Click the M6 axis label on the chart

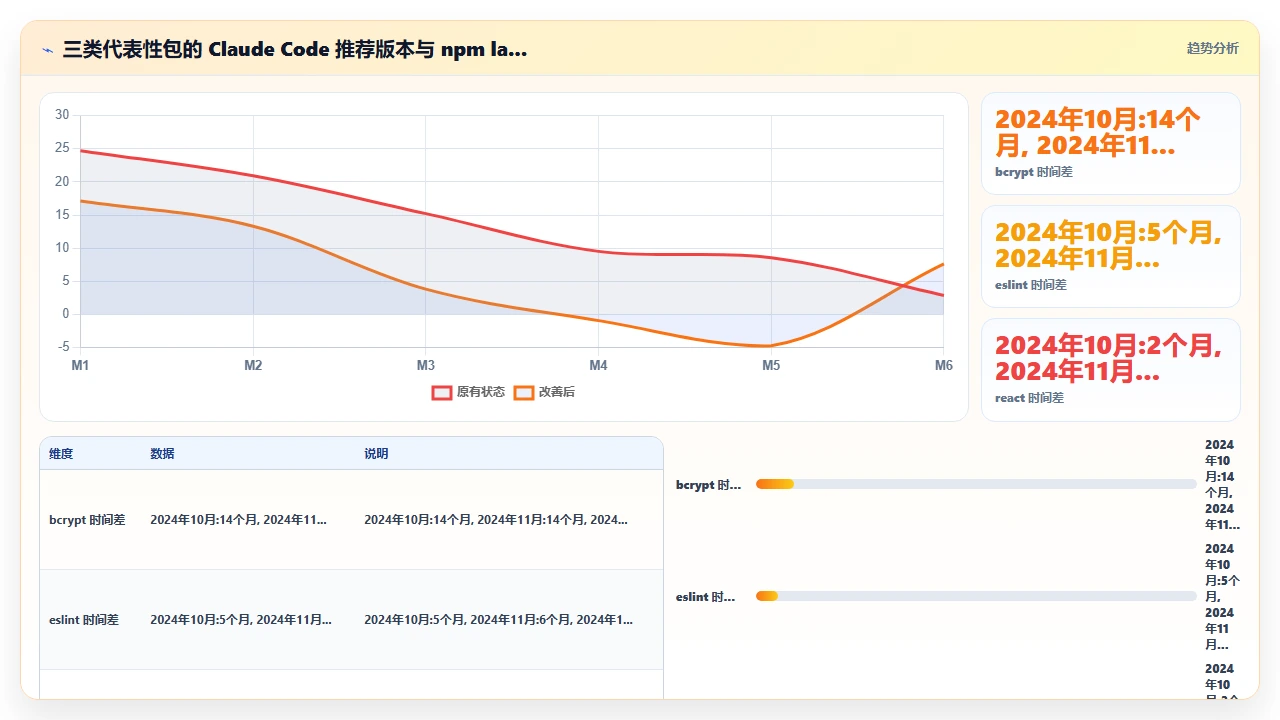944,366
